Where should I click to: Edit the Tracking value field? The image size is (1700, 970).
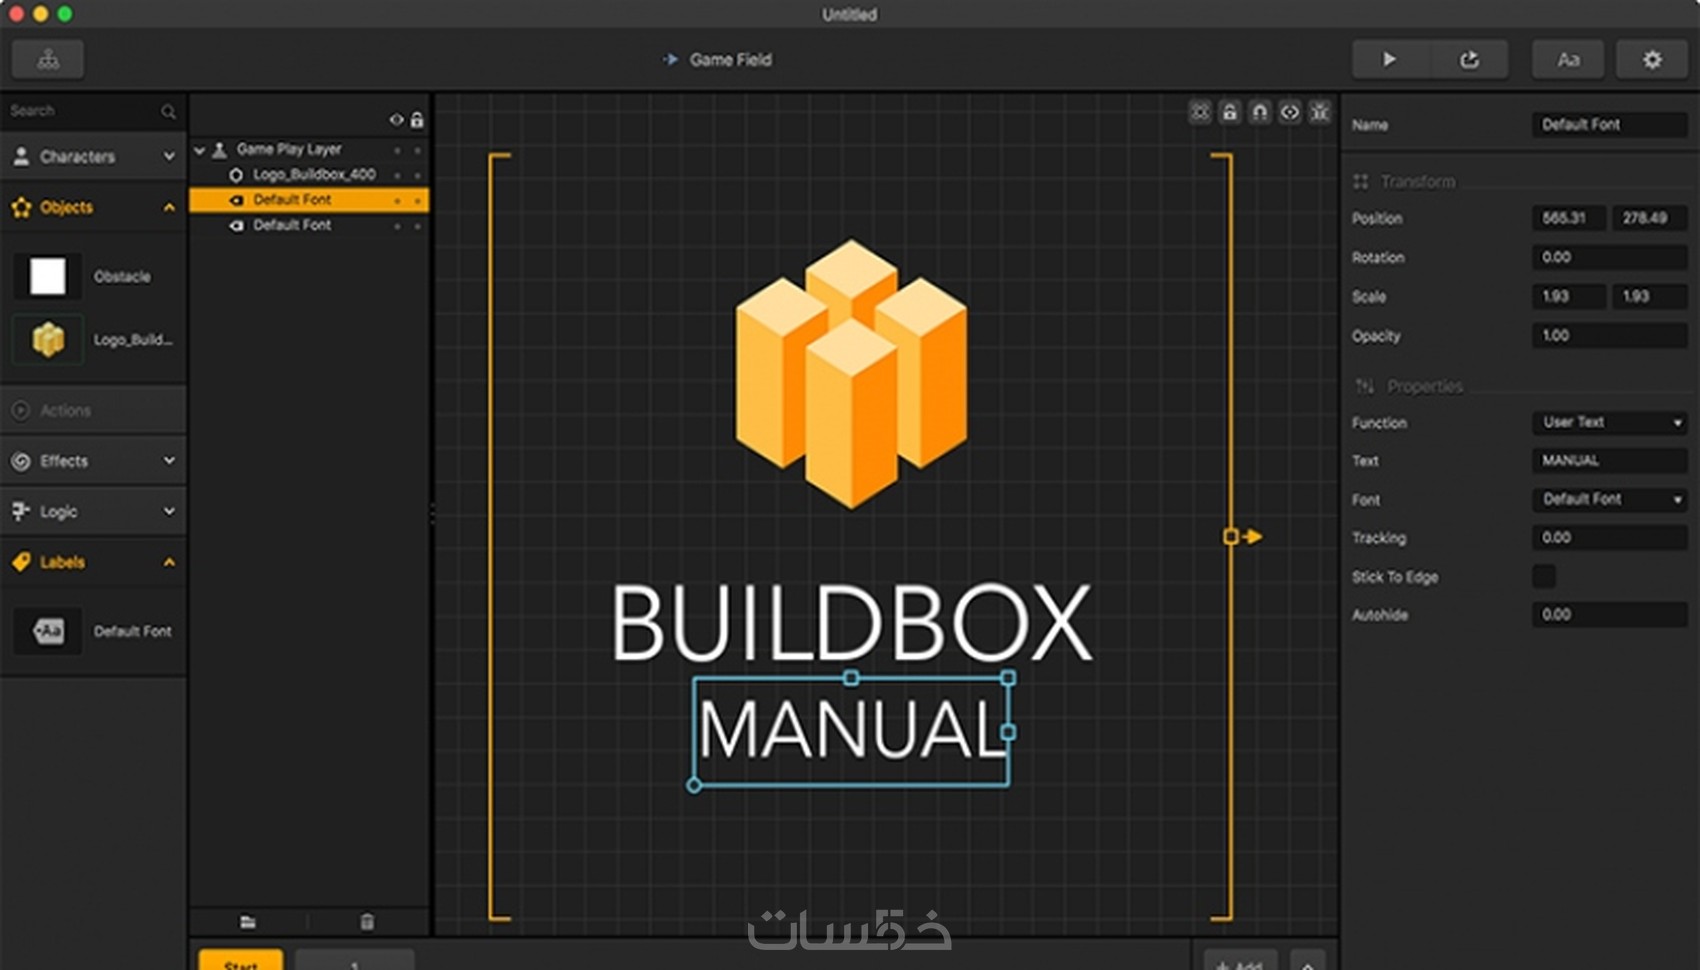tap(1610, 537)
